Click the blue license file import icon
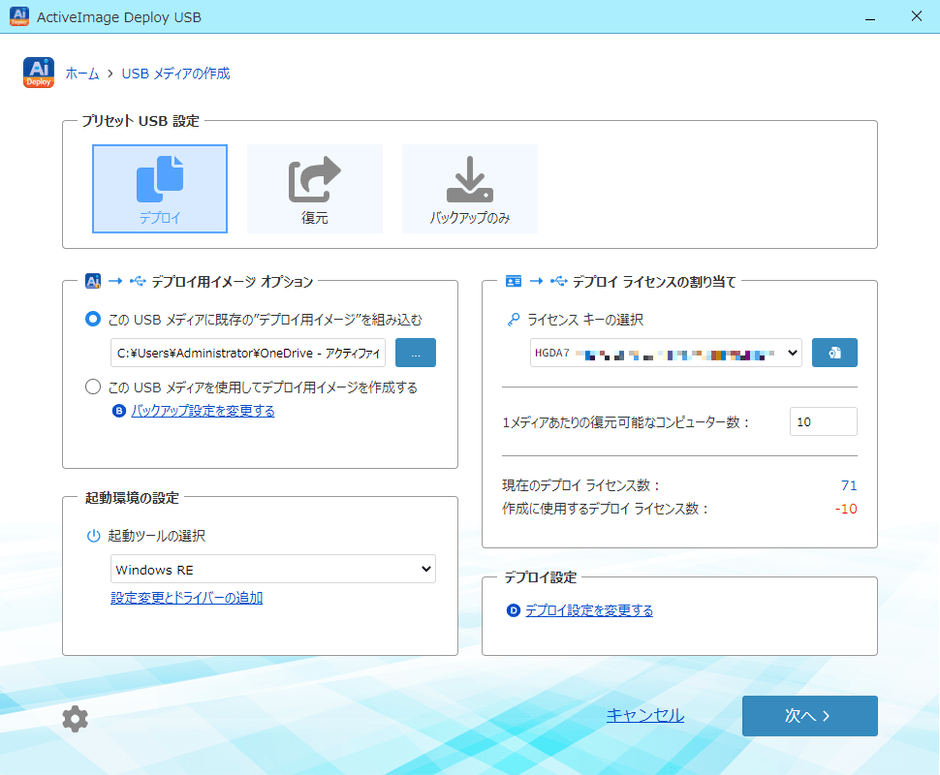The height and width of the screenshot is (775, 940). click(x=835, y=352)
